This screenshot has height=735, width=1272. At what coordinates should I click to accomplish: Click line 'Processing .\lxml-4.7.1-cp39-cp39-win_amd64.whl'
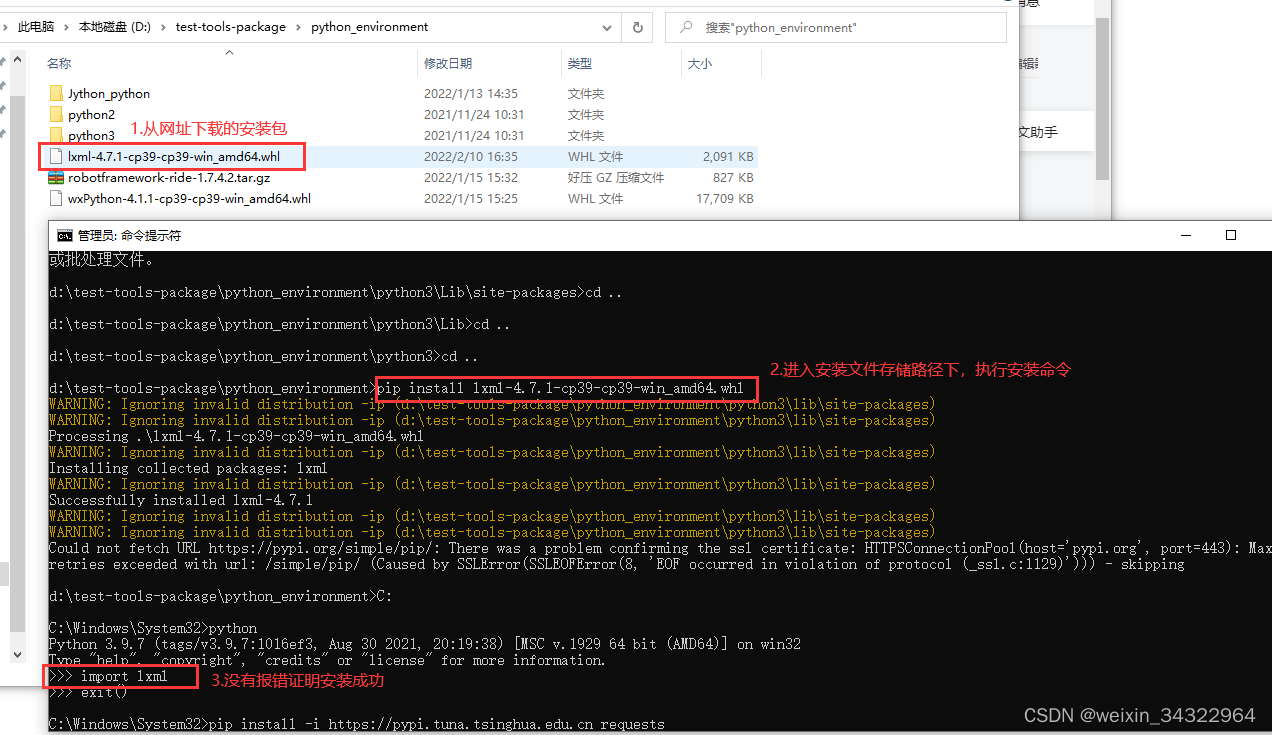[236, 436]
